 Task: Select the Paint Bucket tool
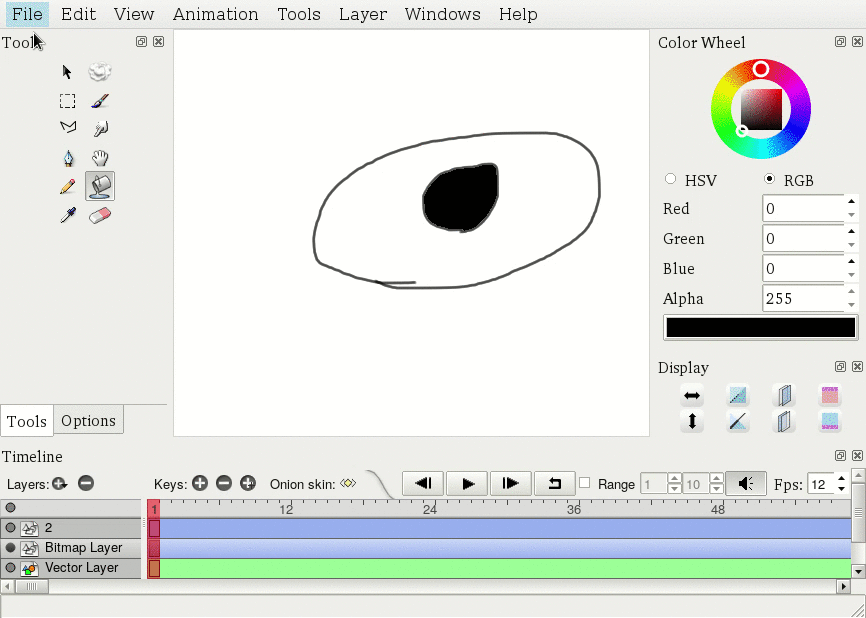pyautogui.click(x=100, y=186)
